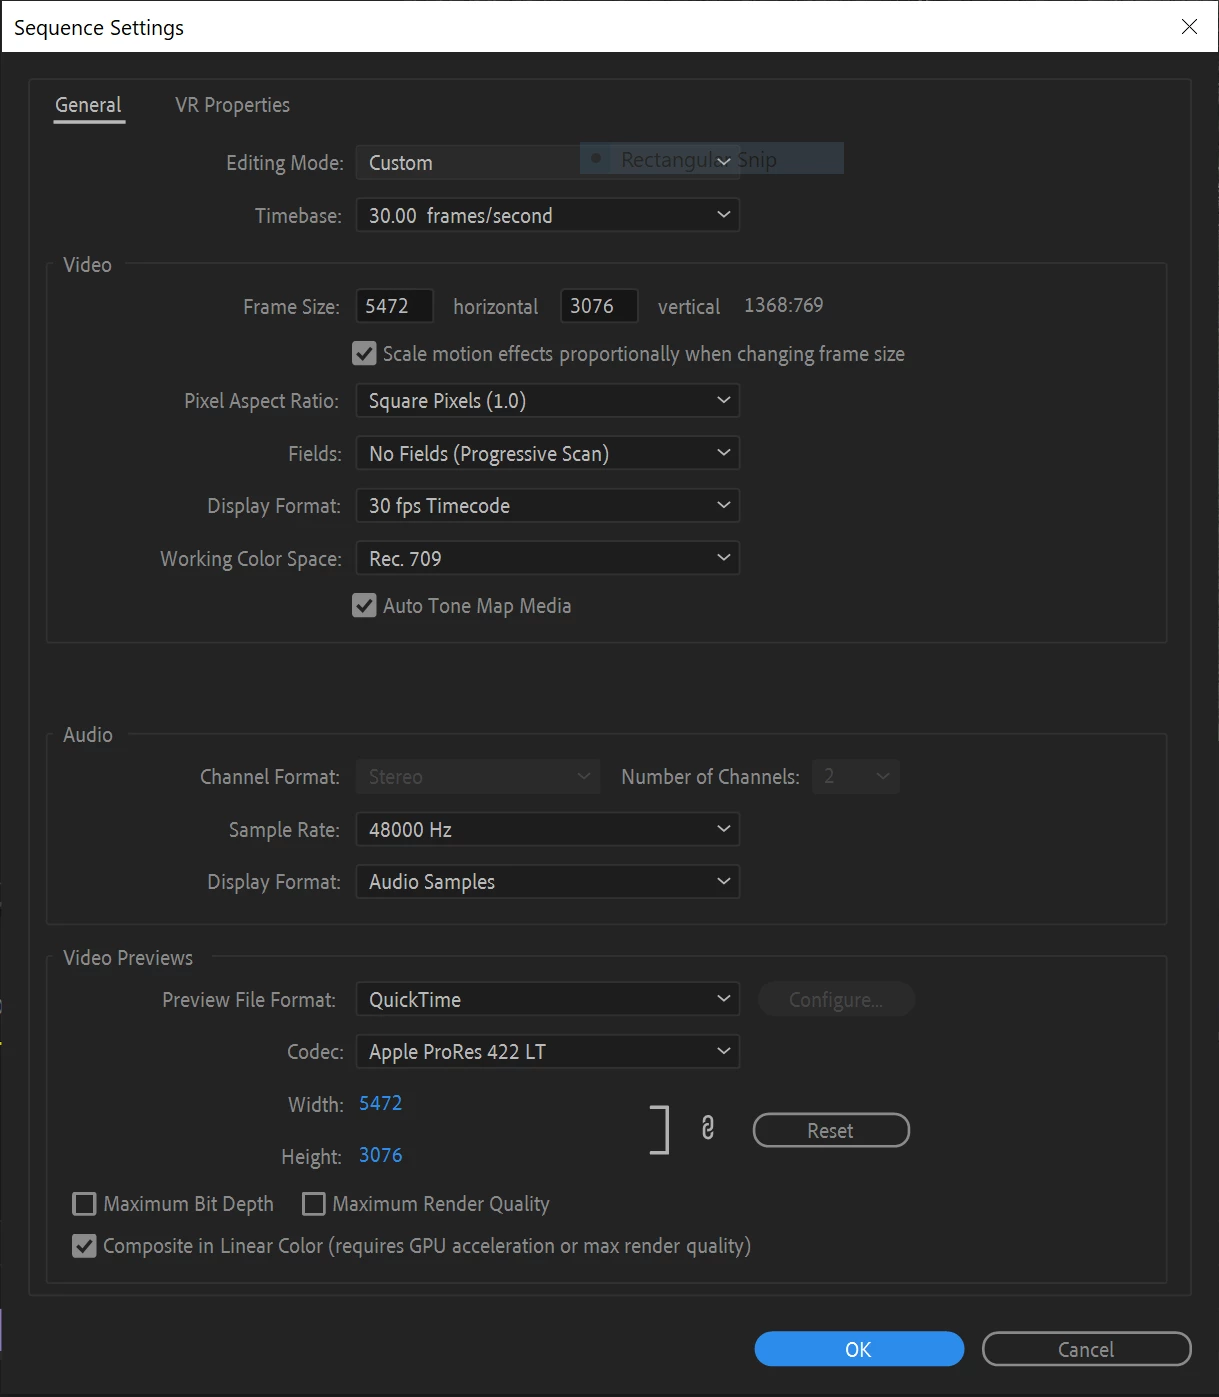Viewport: 1219px width, 1397px height.
Task: Close the Sequence Settings dialog
Action: tap(1189, 27)
